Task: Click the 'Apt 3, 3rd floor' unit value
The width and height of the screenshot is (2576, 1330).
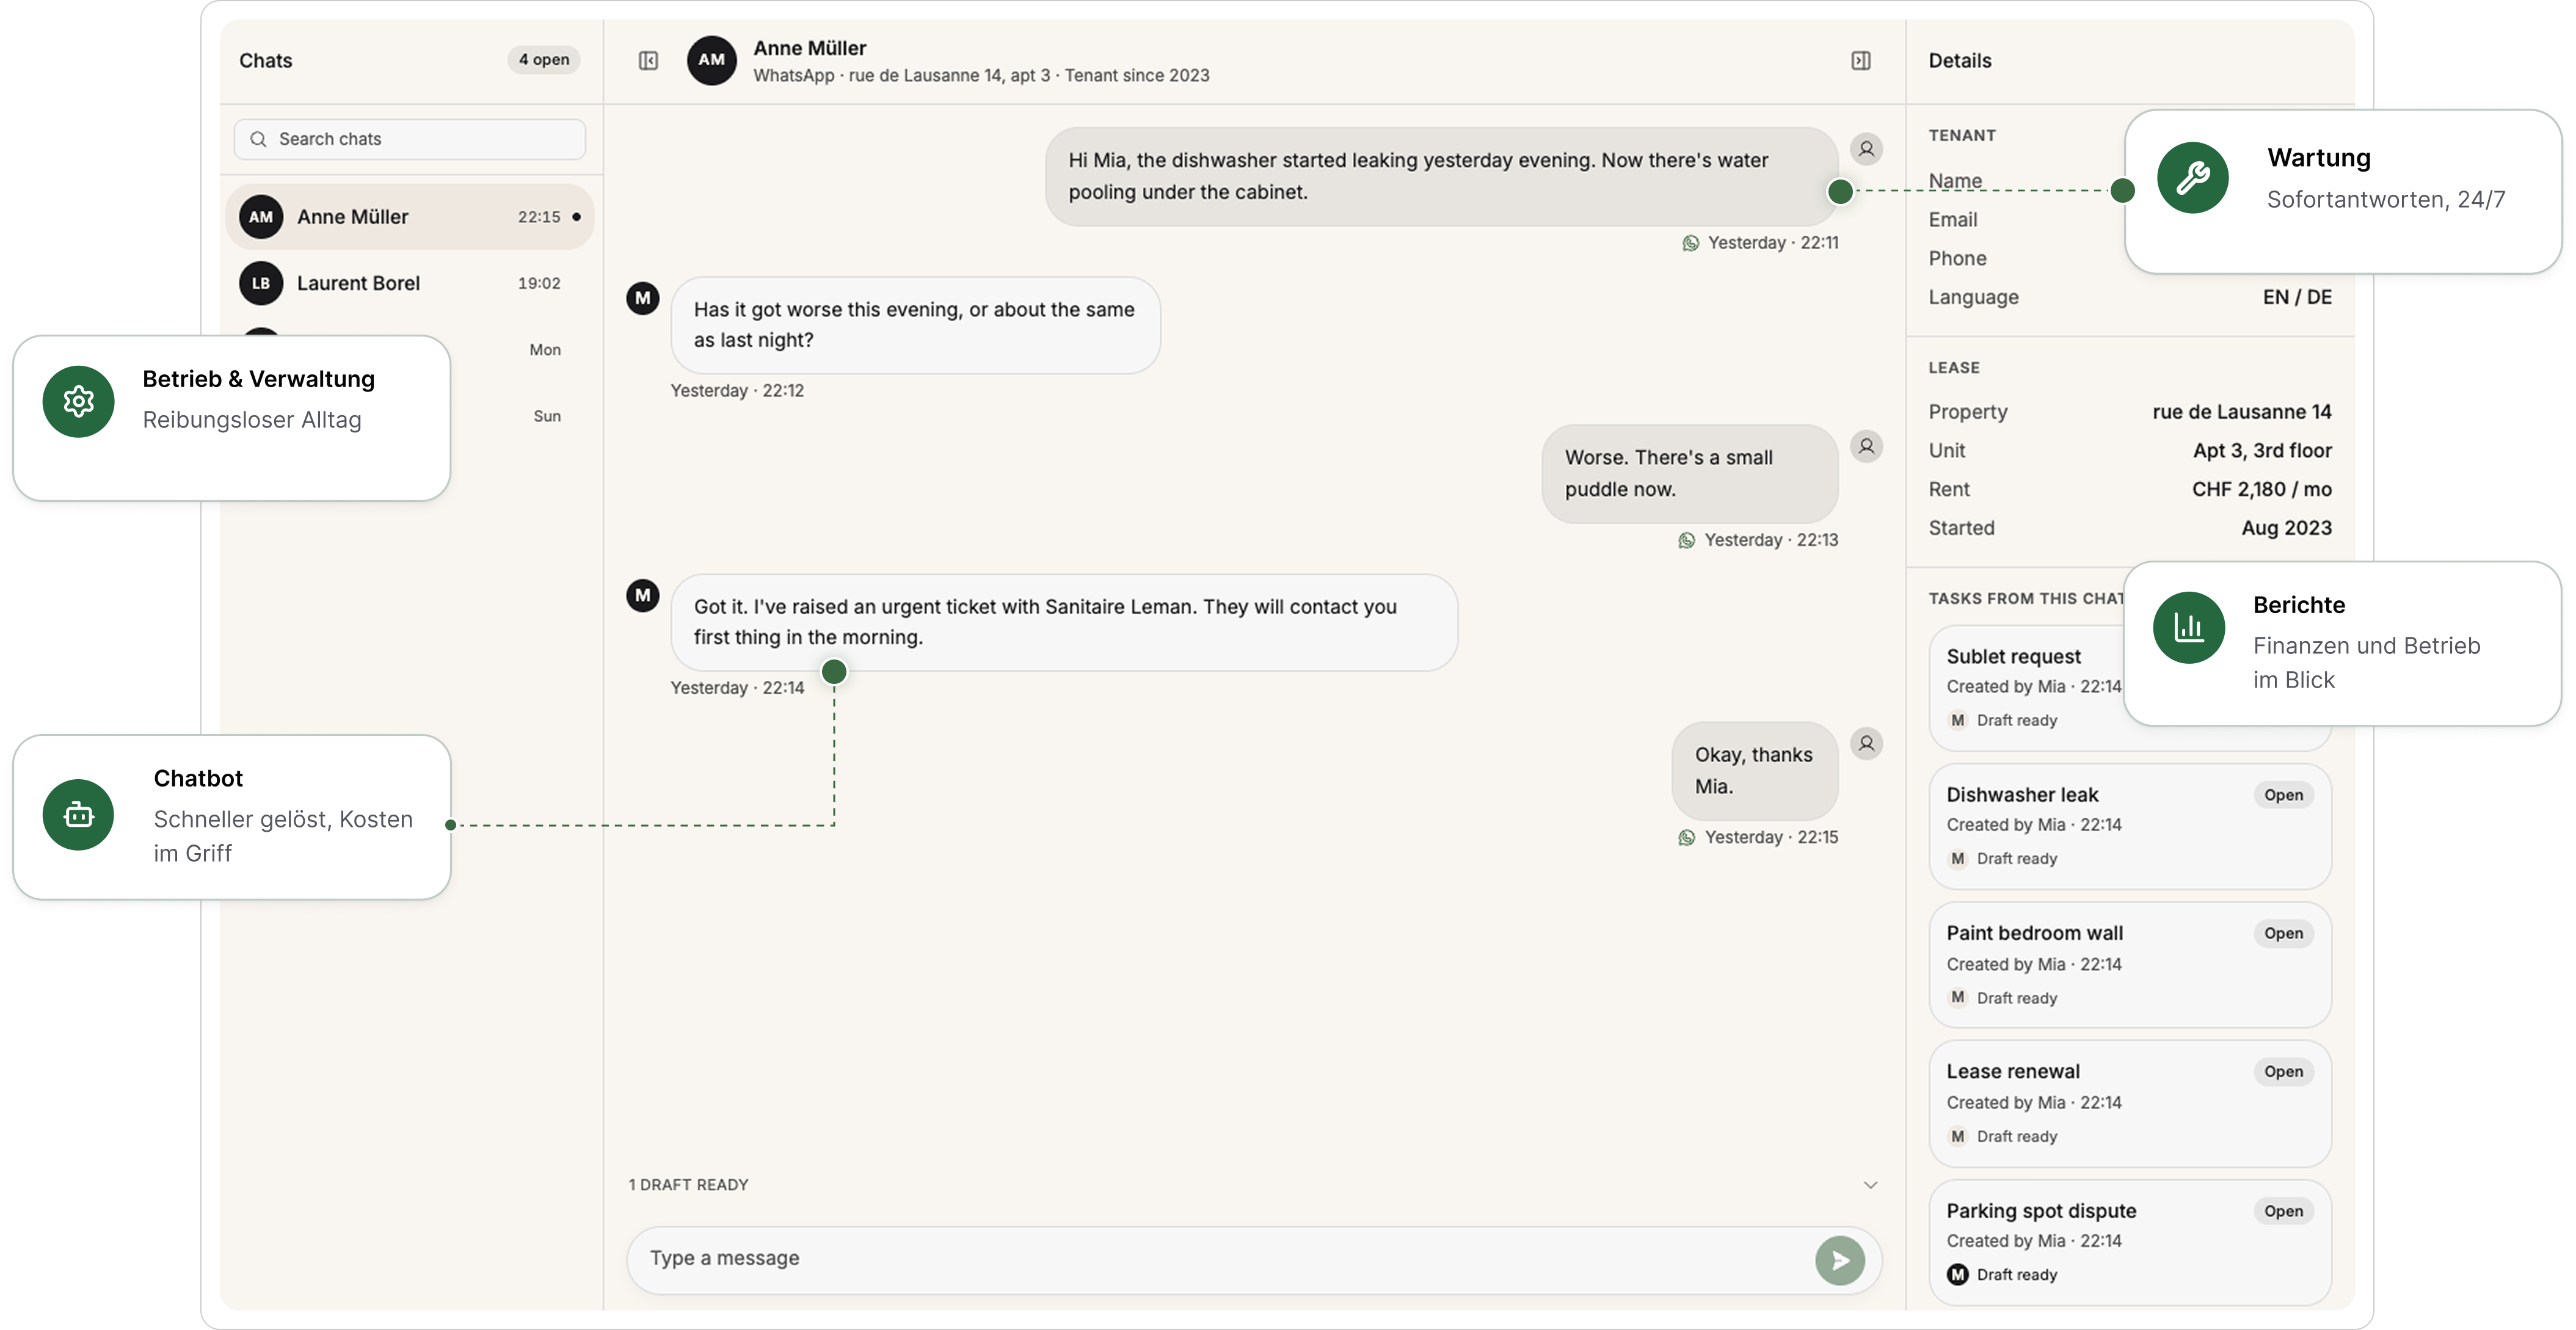Action: [x=2262, y=451]
